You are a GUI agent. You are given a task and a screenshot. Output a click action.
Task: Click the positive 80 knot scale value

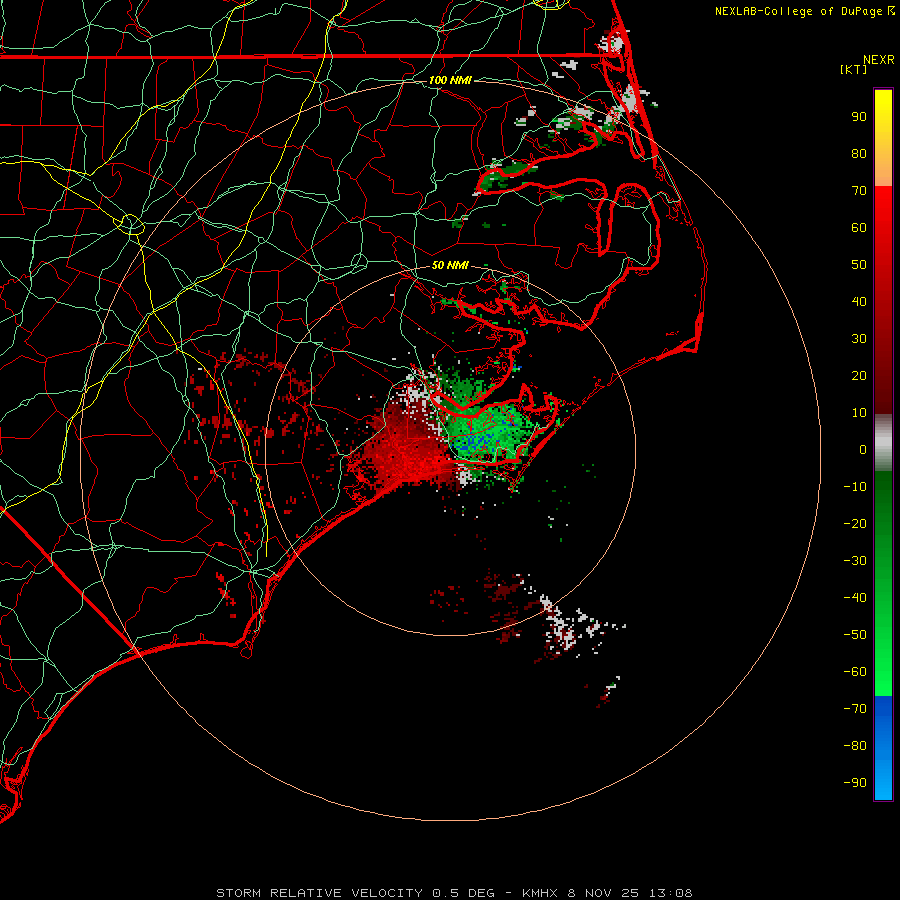click(x=859, y=154)
